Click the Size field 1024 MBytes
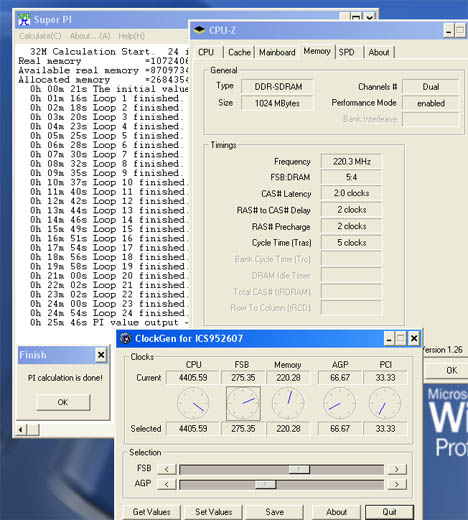468x520 pixels. 277,103
